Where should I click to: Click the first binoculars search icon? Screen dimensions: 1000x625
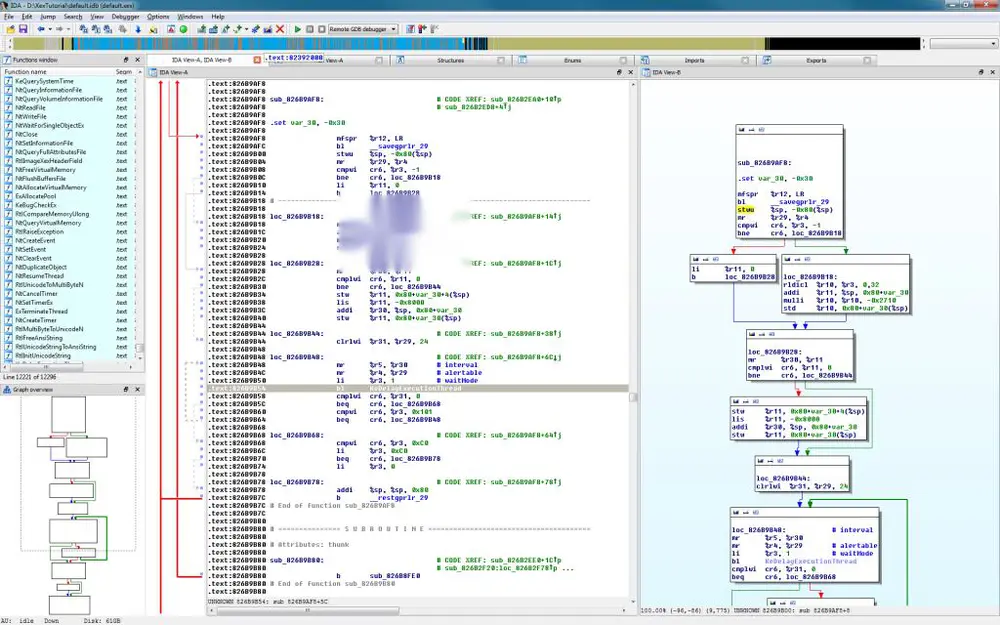[84, 29]
